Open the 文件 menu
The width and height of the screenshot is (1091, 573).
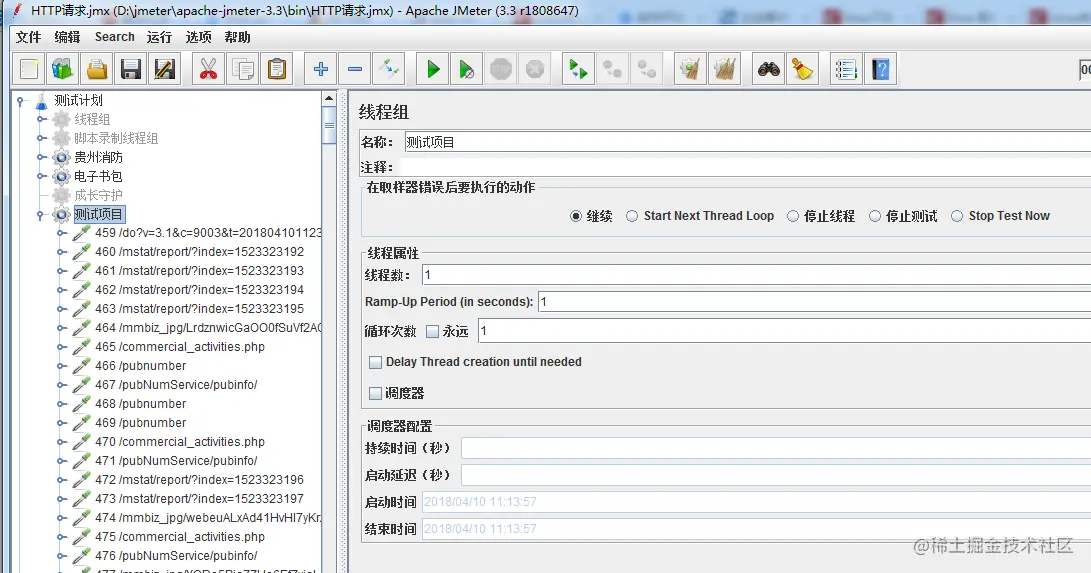click(29, 37)
